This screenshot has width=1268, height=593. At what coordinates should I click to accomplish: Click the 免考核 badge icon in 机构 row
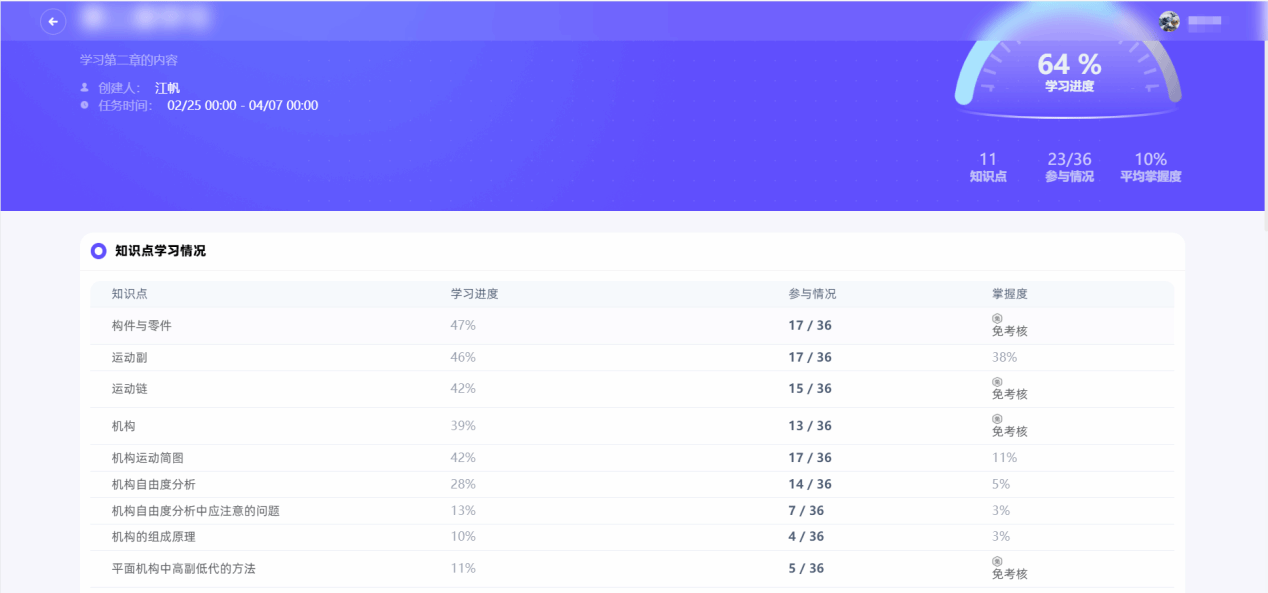coord(997,419)
